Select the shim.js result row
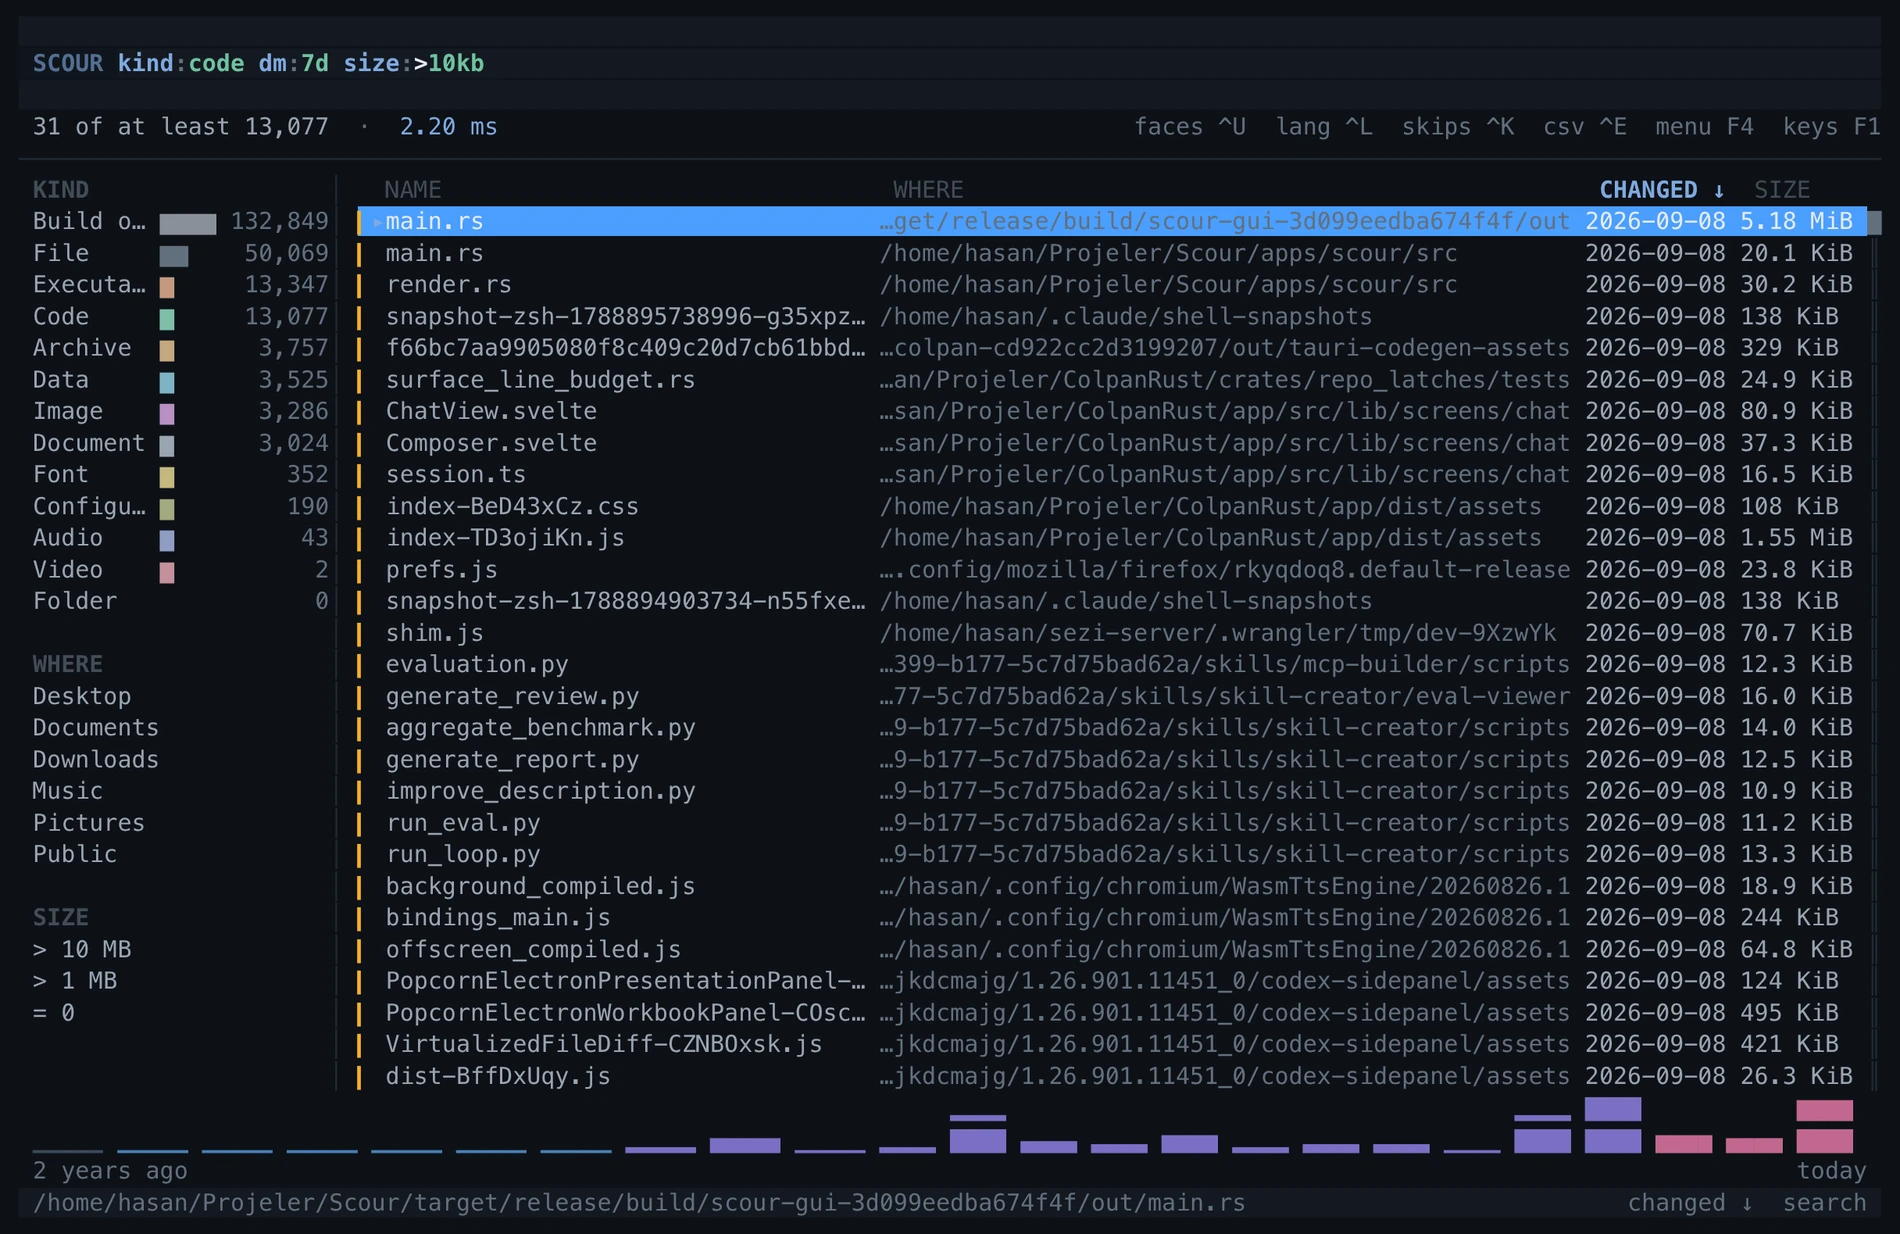The image size is (1900, 1234). [x=1111, y=633]
